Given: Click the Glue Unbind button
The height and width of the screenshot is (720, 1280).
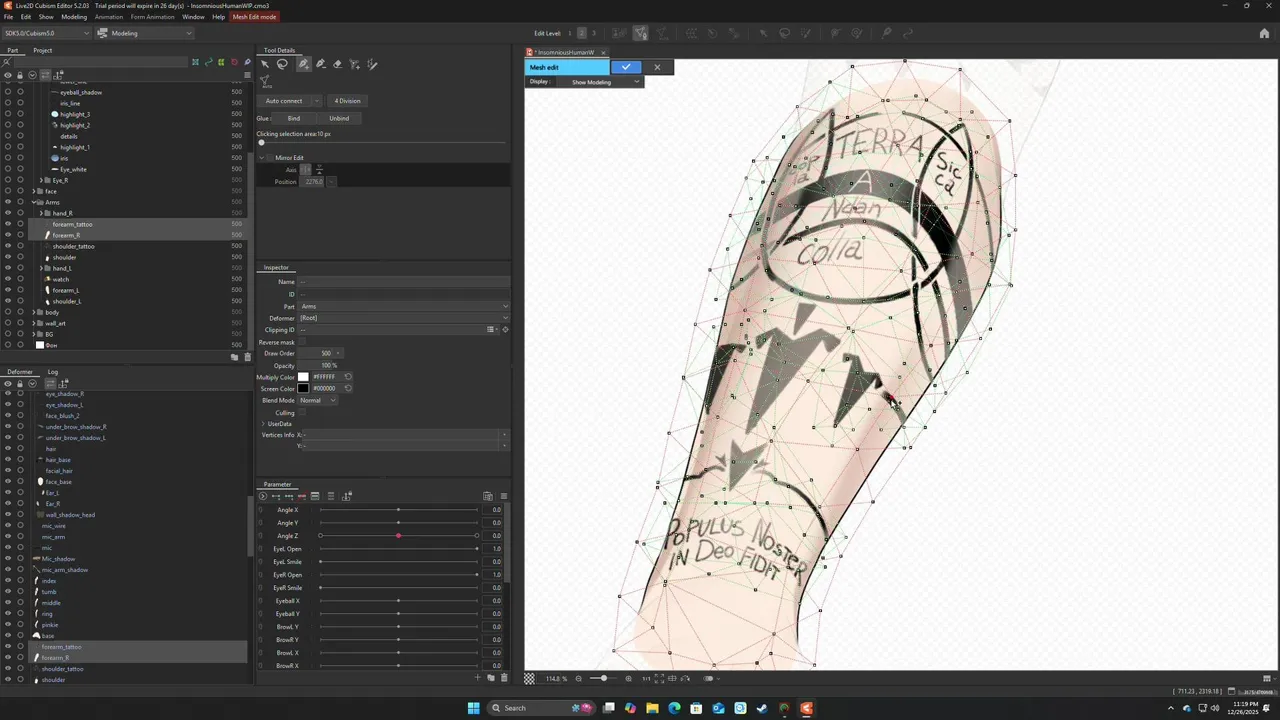Looking at the screenshot, I should click(x=339, y=118).
